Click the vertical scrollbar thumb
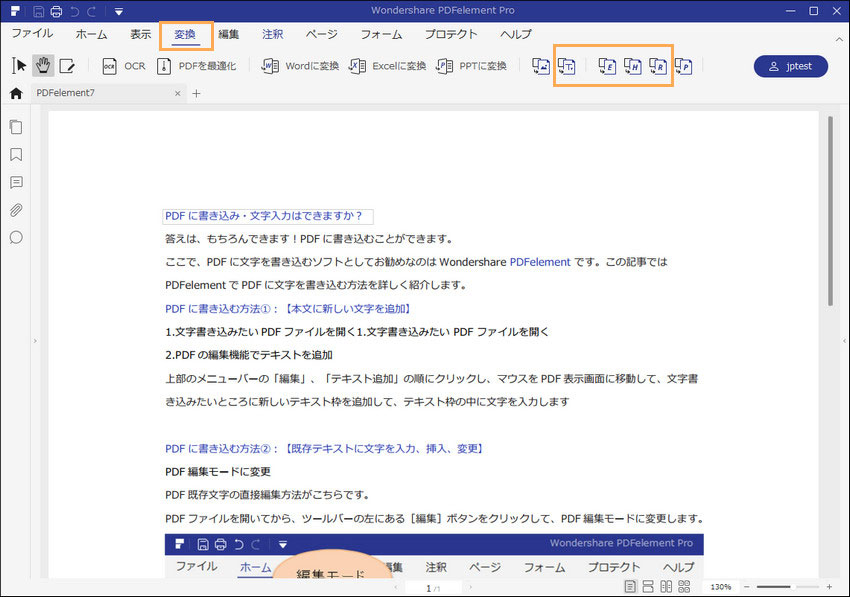Image resolution: width=850 pixels, height=597 pixels. pyautogui.click(x=830, y=211)
